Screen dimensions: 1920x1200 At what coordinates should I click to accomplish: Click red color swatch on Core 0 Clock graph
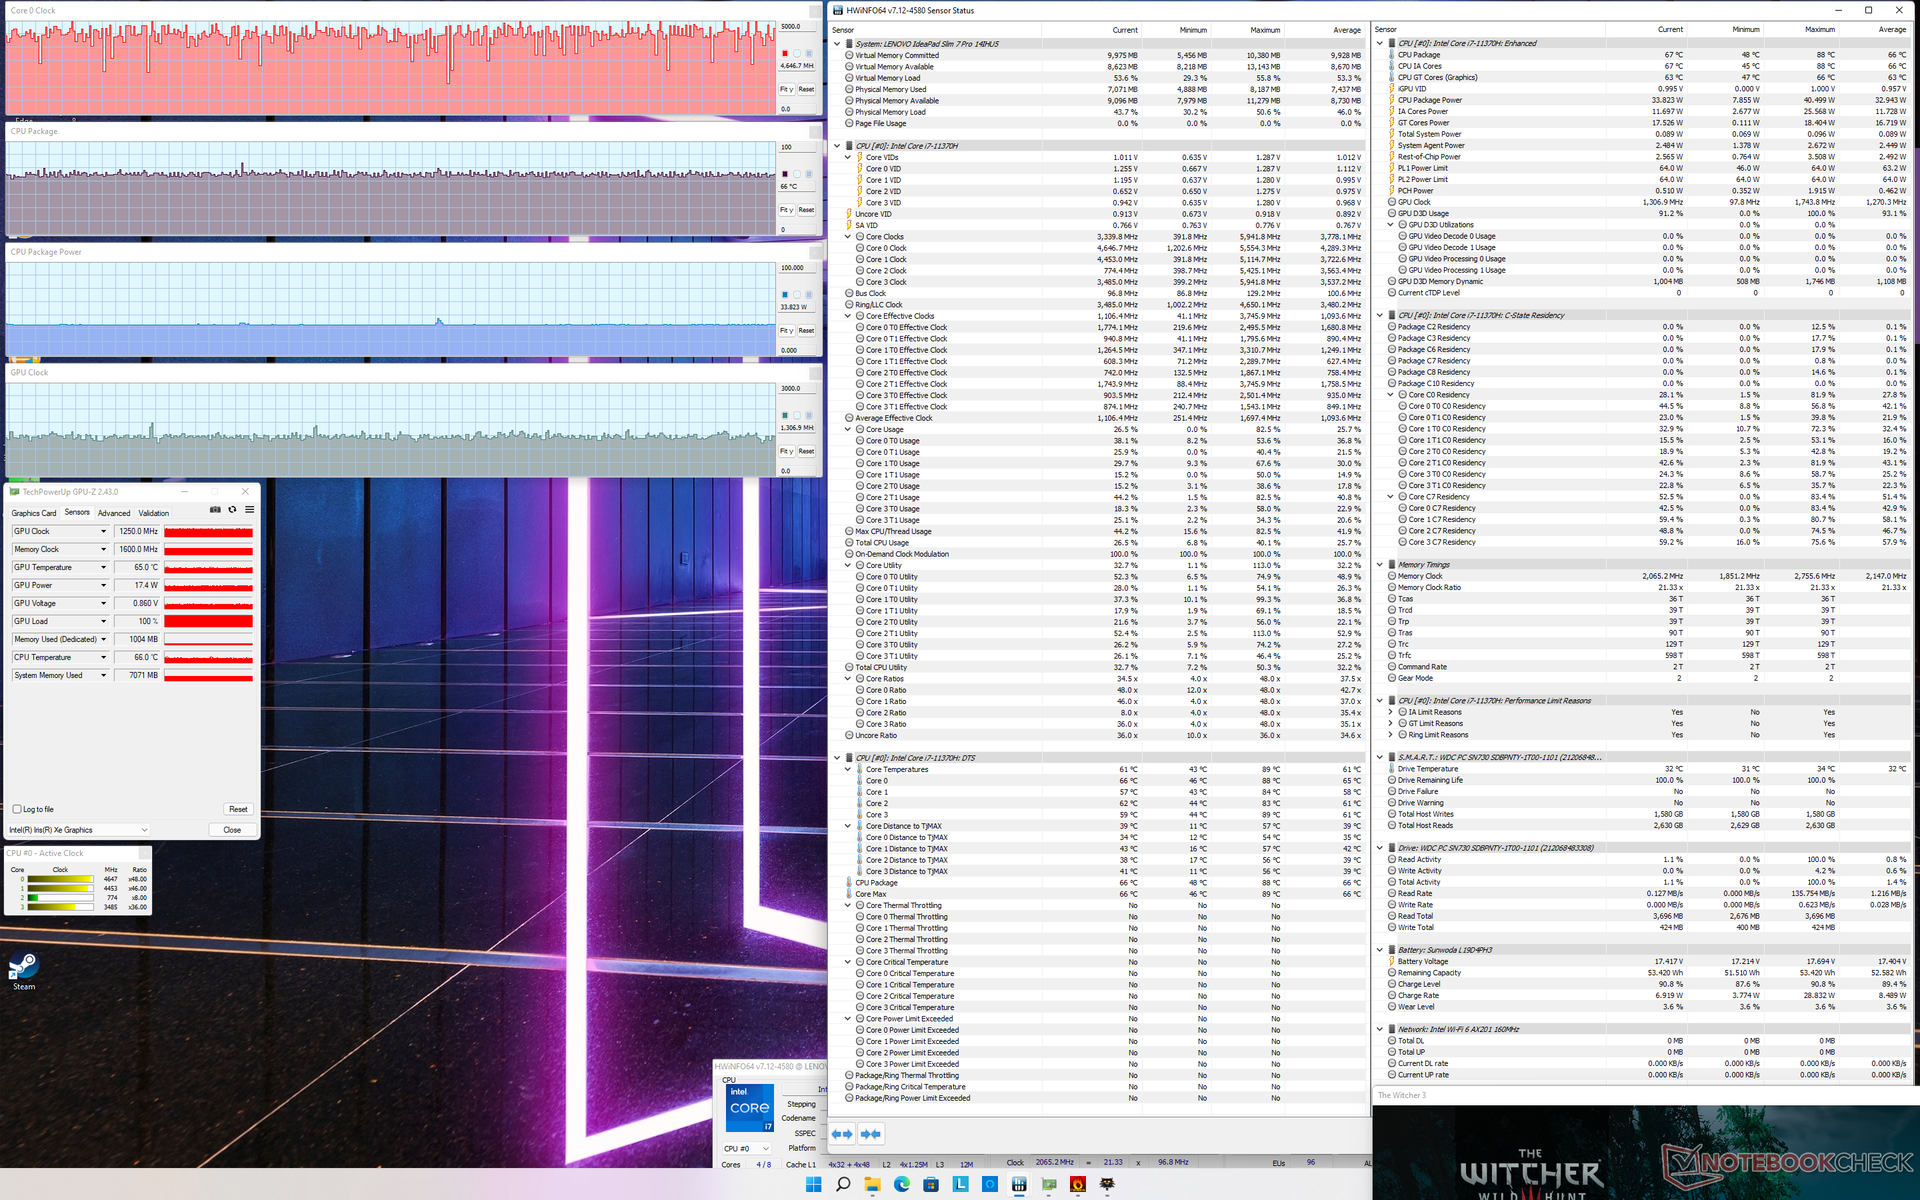point(785,53)
